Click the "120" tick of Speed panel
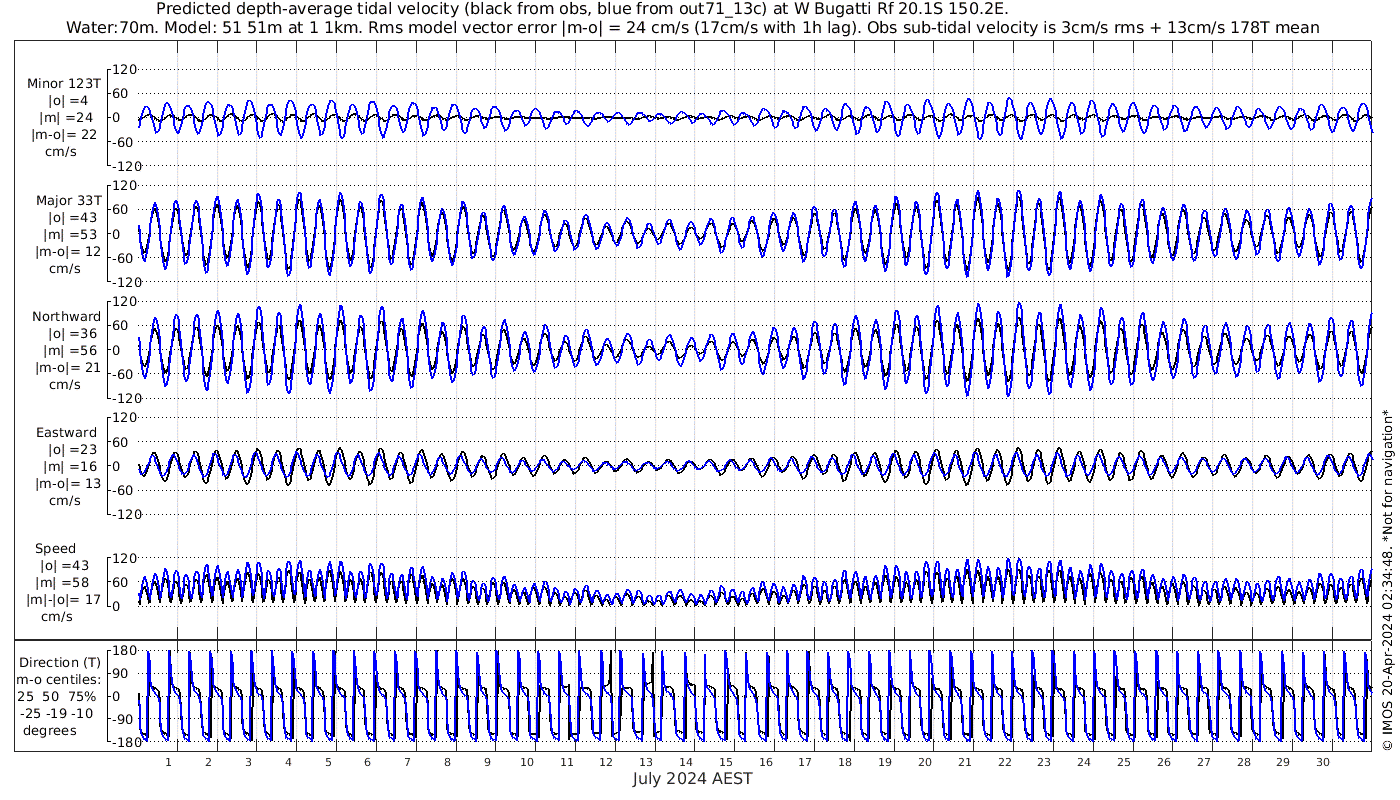Image resolution: width=1400 pixels, height=800 pixels. pyautogui.click(x=124, y=558)
